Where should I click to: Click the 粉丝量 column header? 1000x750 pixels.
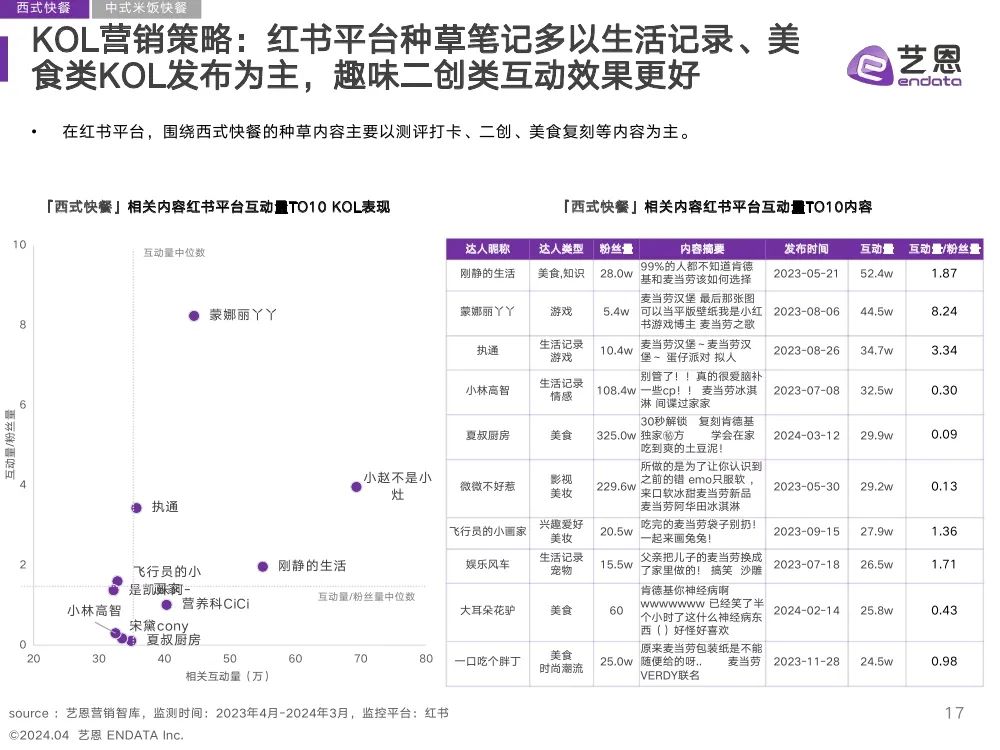pos(616,249)
